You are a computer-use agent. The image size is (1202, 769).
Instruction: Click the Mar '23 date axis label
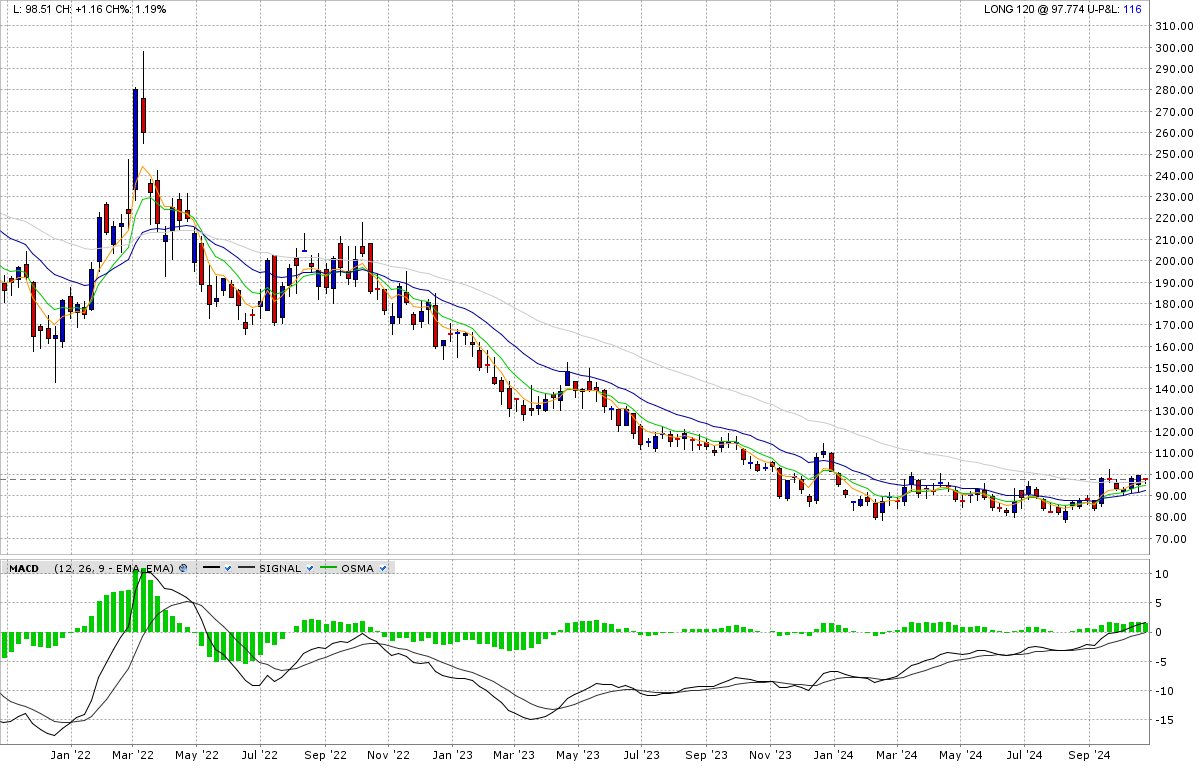[517, 755]
